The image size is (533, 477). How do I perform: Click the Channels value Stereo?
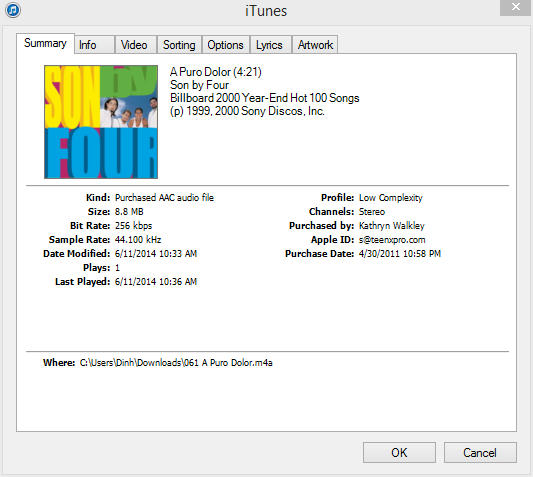coord(372,211)
